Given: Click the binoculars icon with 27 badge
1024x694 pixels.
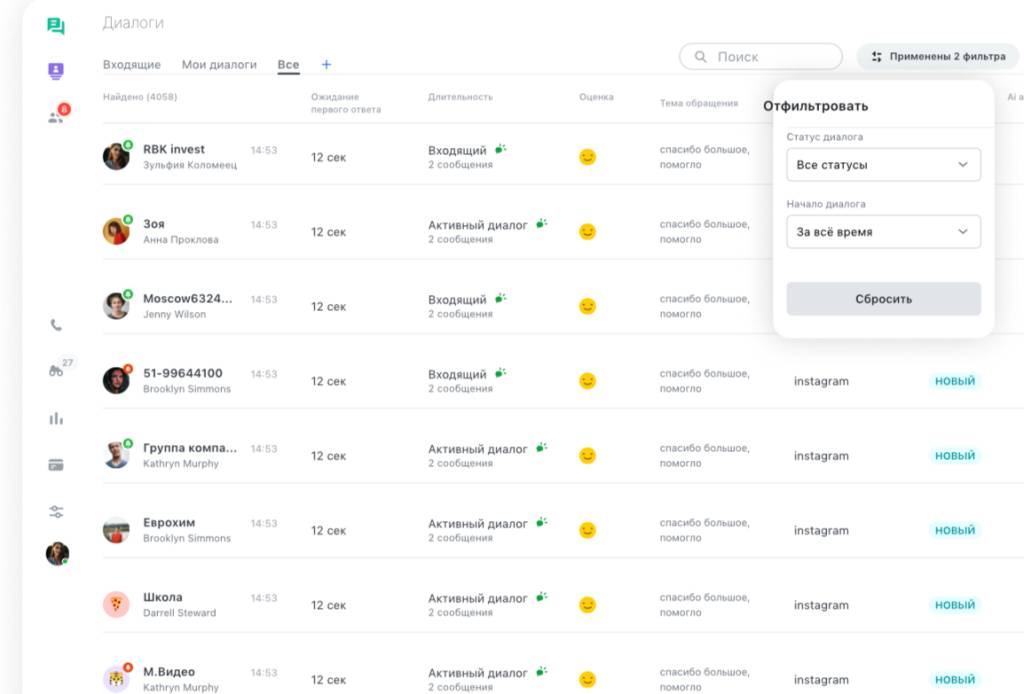Looking at the screenshot, I should [56, 371].
